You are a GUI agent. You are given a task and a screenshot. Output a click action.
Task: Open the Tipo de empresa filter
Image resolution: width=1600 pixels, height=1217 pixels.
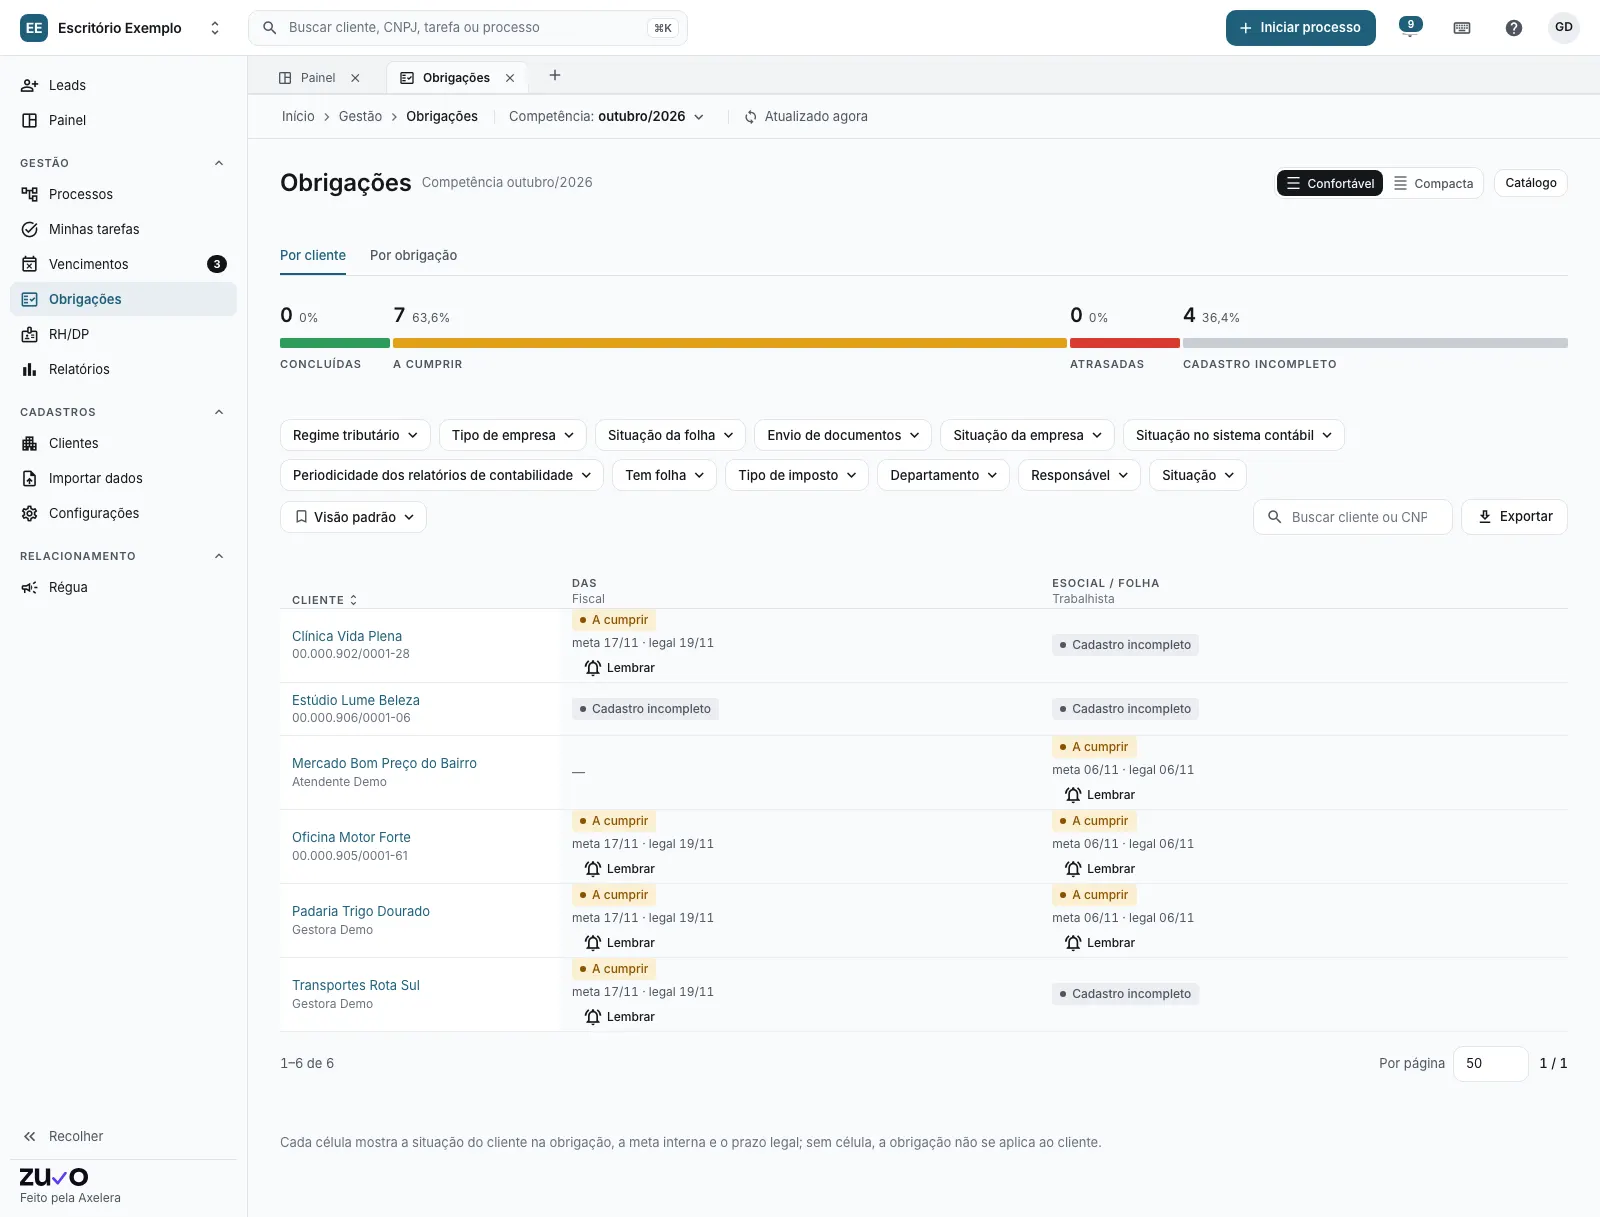pyautogui.click(x=513, y=435)
